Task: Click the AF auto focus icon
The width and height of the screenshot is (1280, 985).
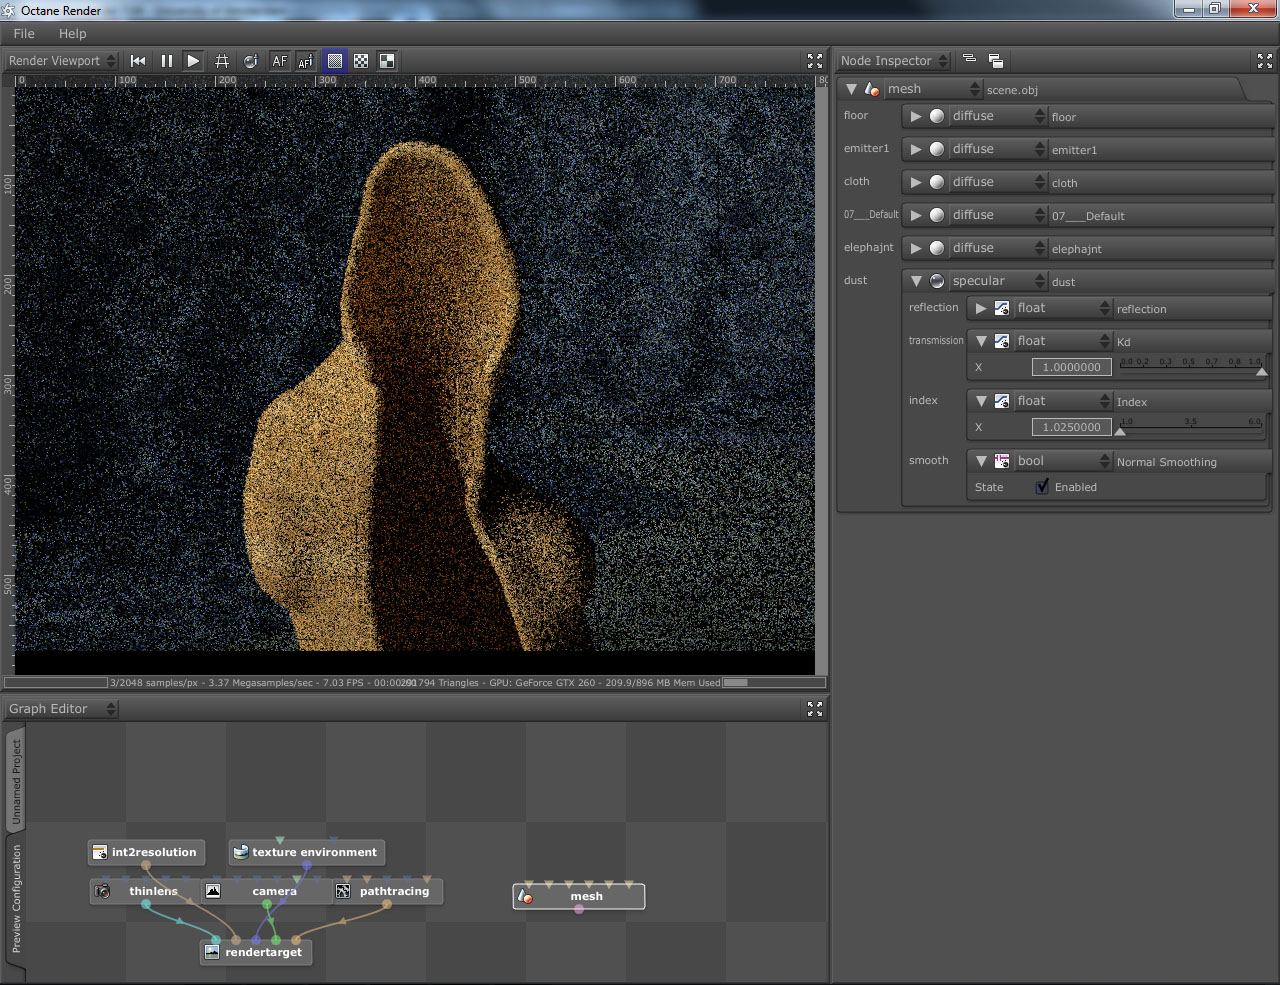Action: pos(279,61)
